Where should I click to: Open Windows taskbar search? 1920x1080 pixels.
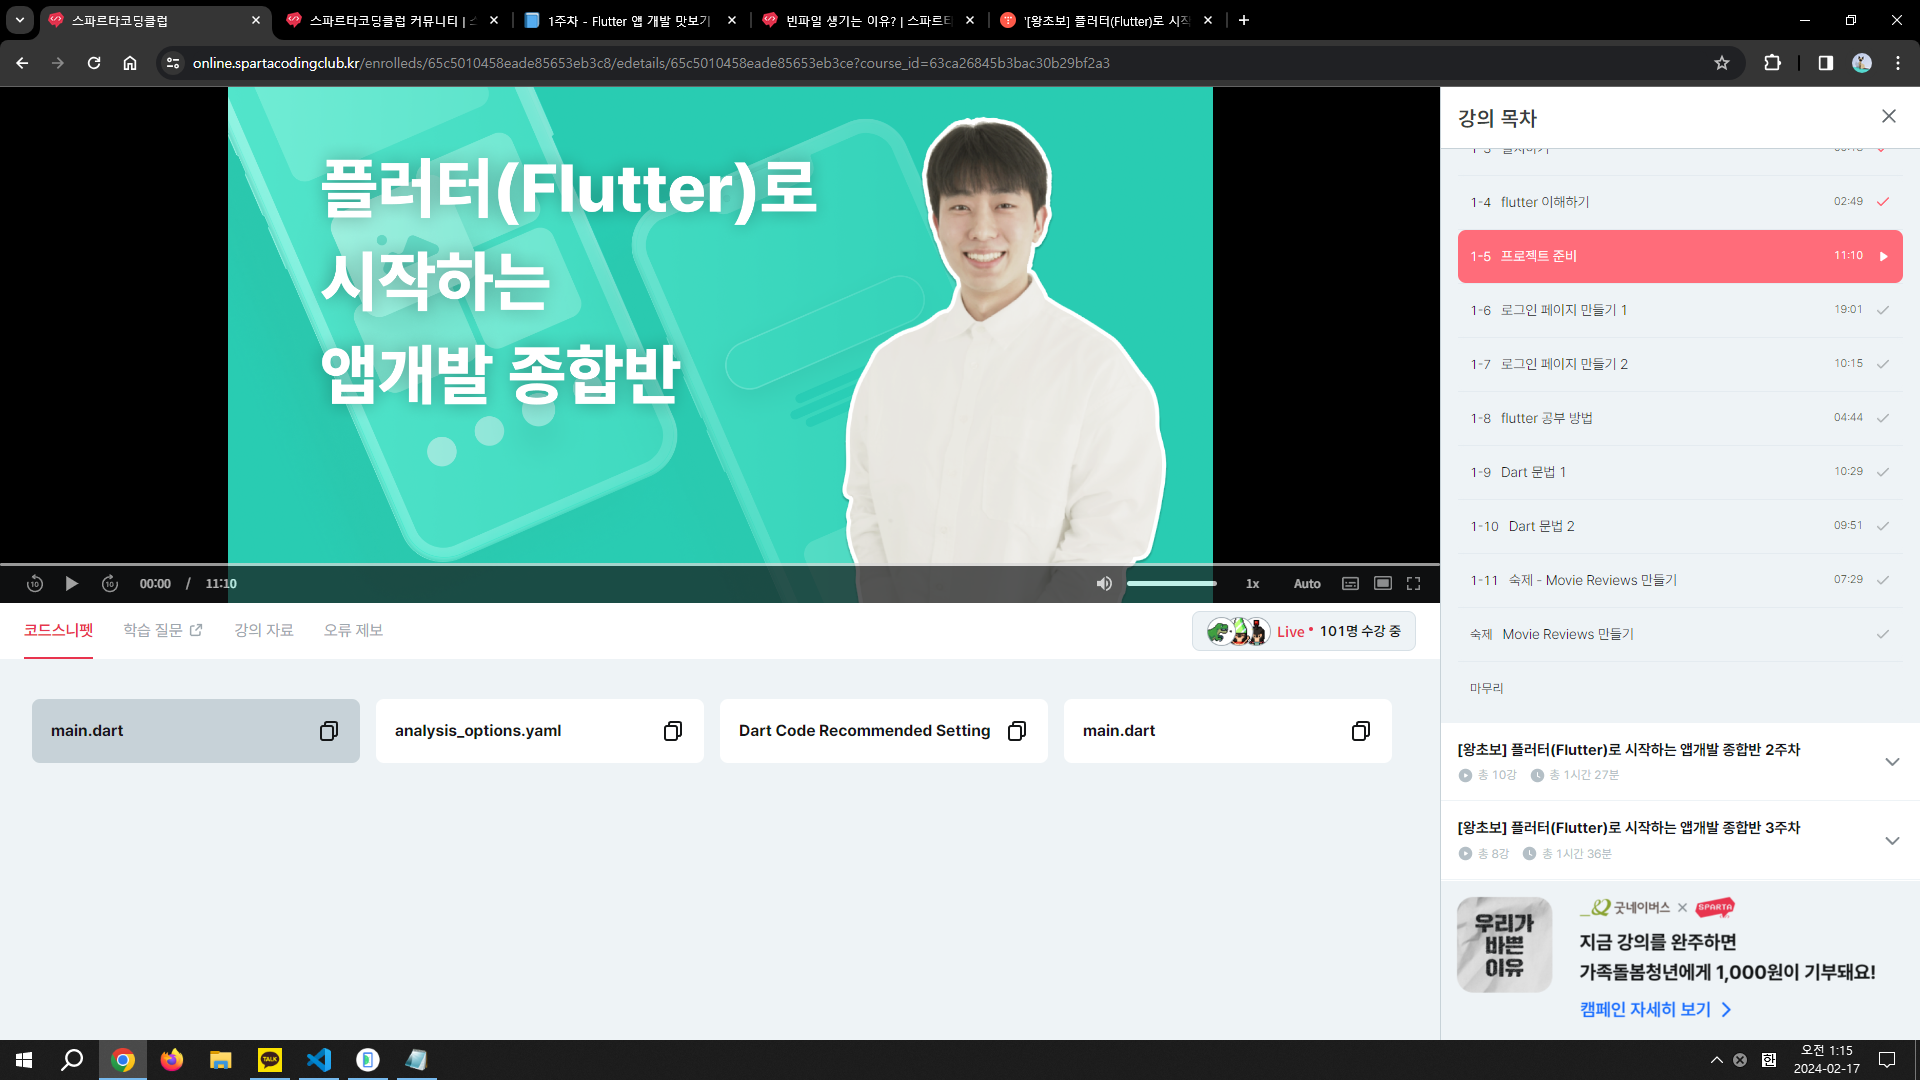(x=72, y=1060)
